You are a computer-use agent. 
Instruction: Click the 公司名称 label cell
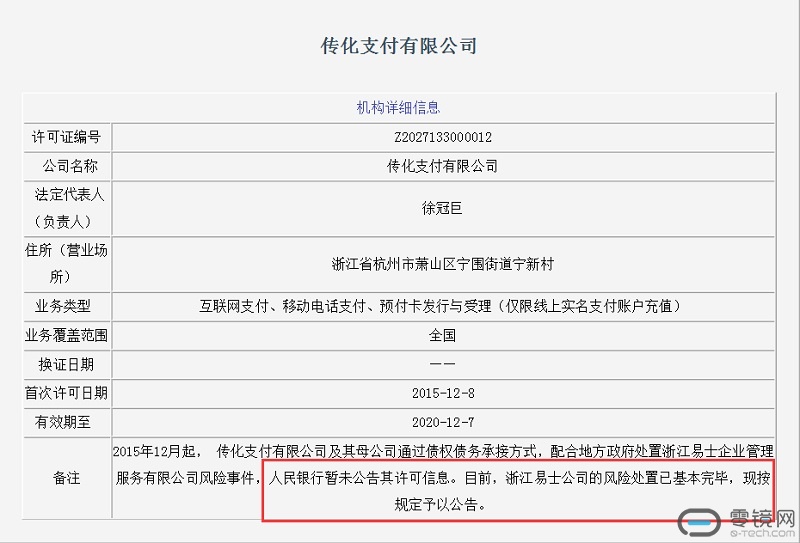67,166
